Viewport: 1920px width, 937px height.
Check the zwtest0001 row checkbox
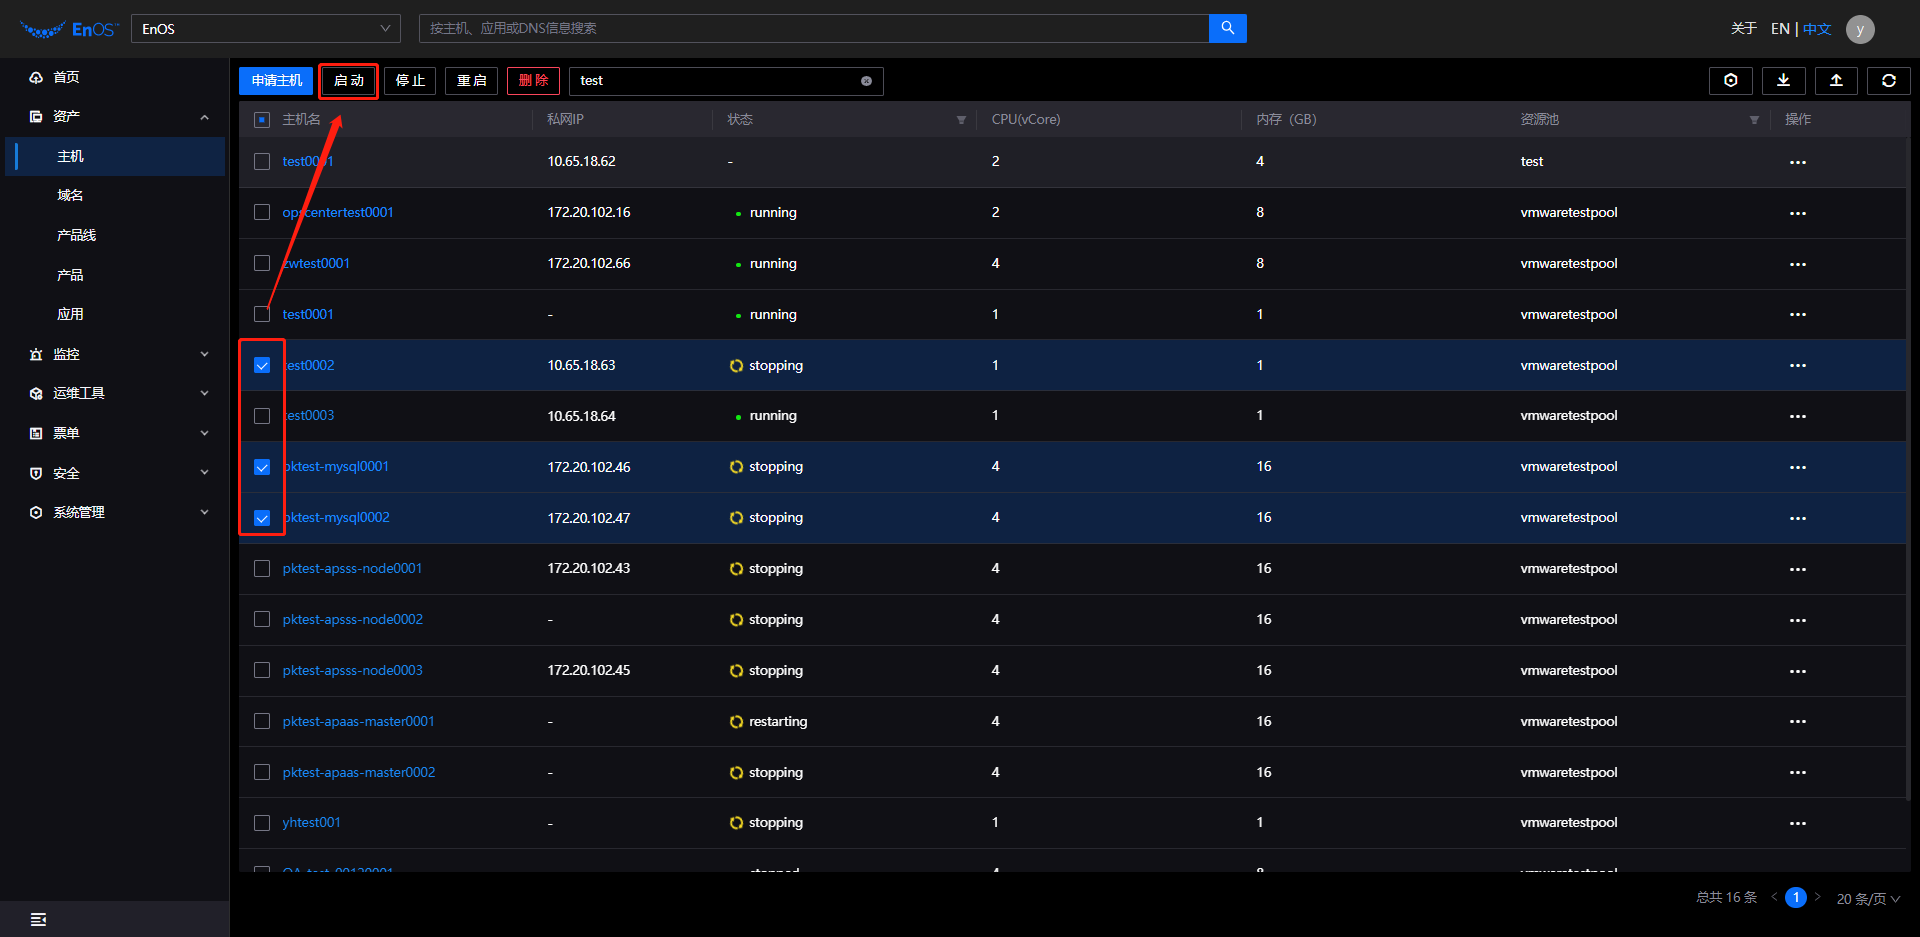262,263
